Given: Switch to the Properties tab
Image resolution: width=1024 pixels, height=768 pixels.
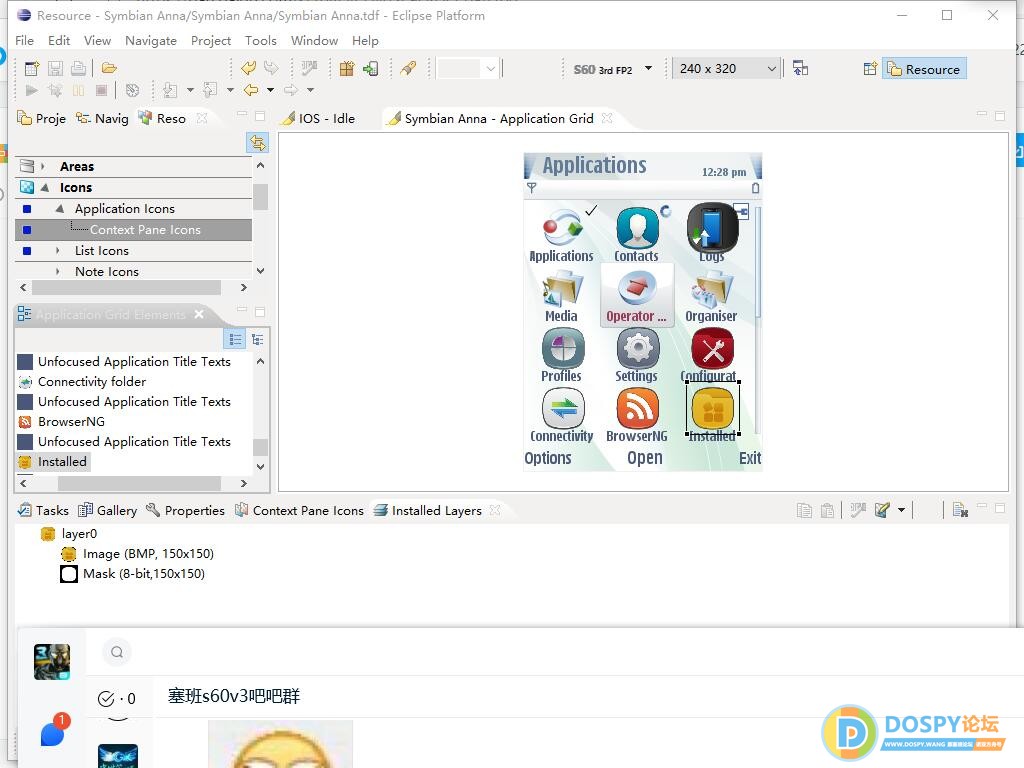Looking at the screenshot, I should point(186,511).
